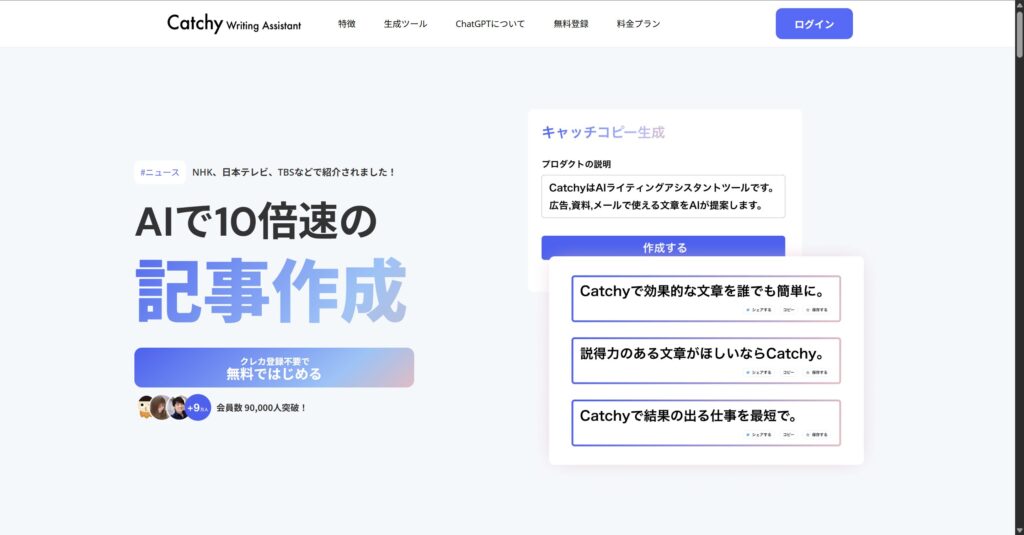Click the キャッチコピー生成 heading
Image resolution: width=1024 pixels, height=535 pixels.
click(603, 133)
